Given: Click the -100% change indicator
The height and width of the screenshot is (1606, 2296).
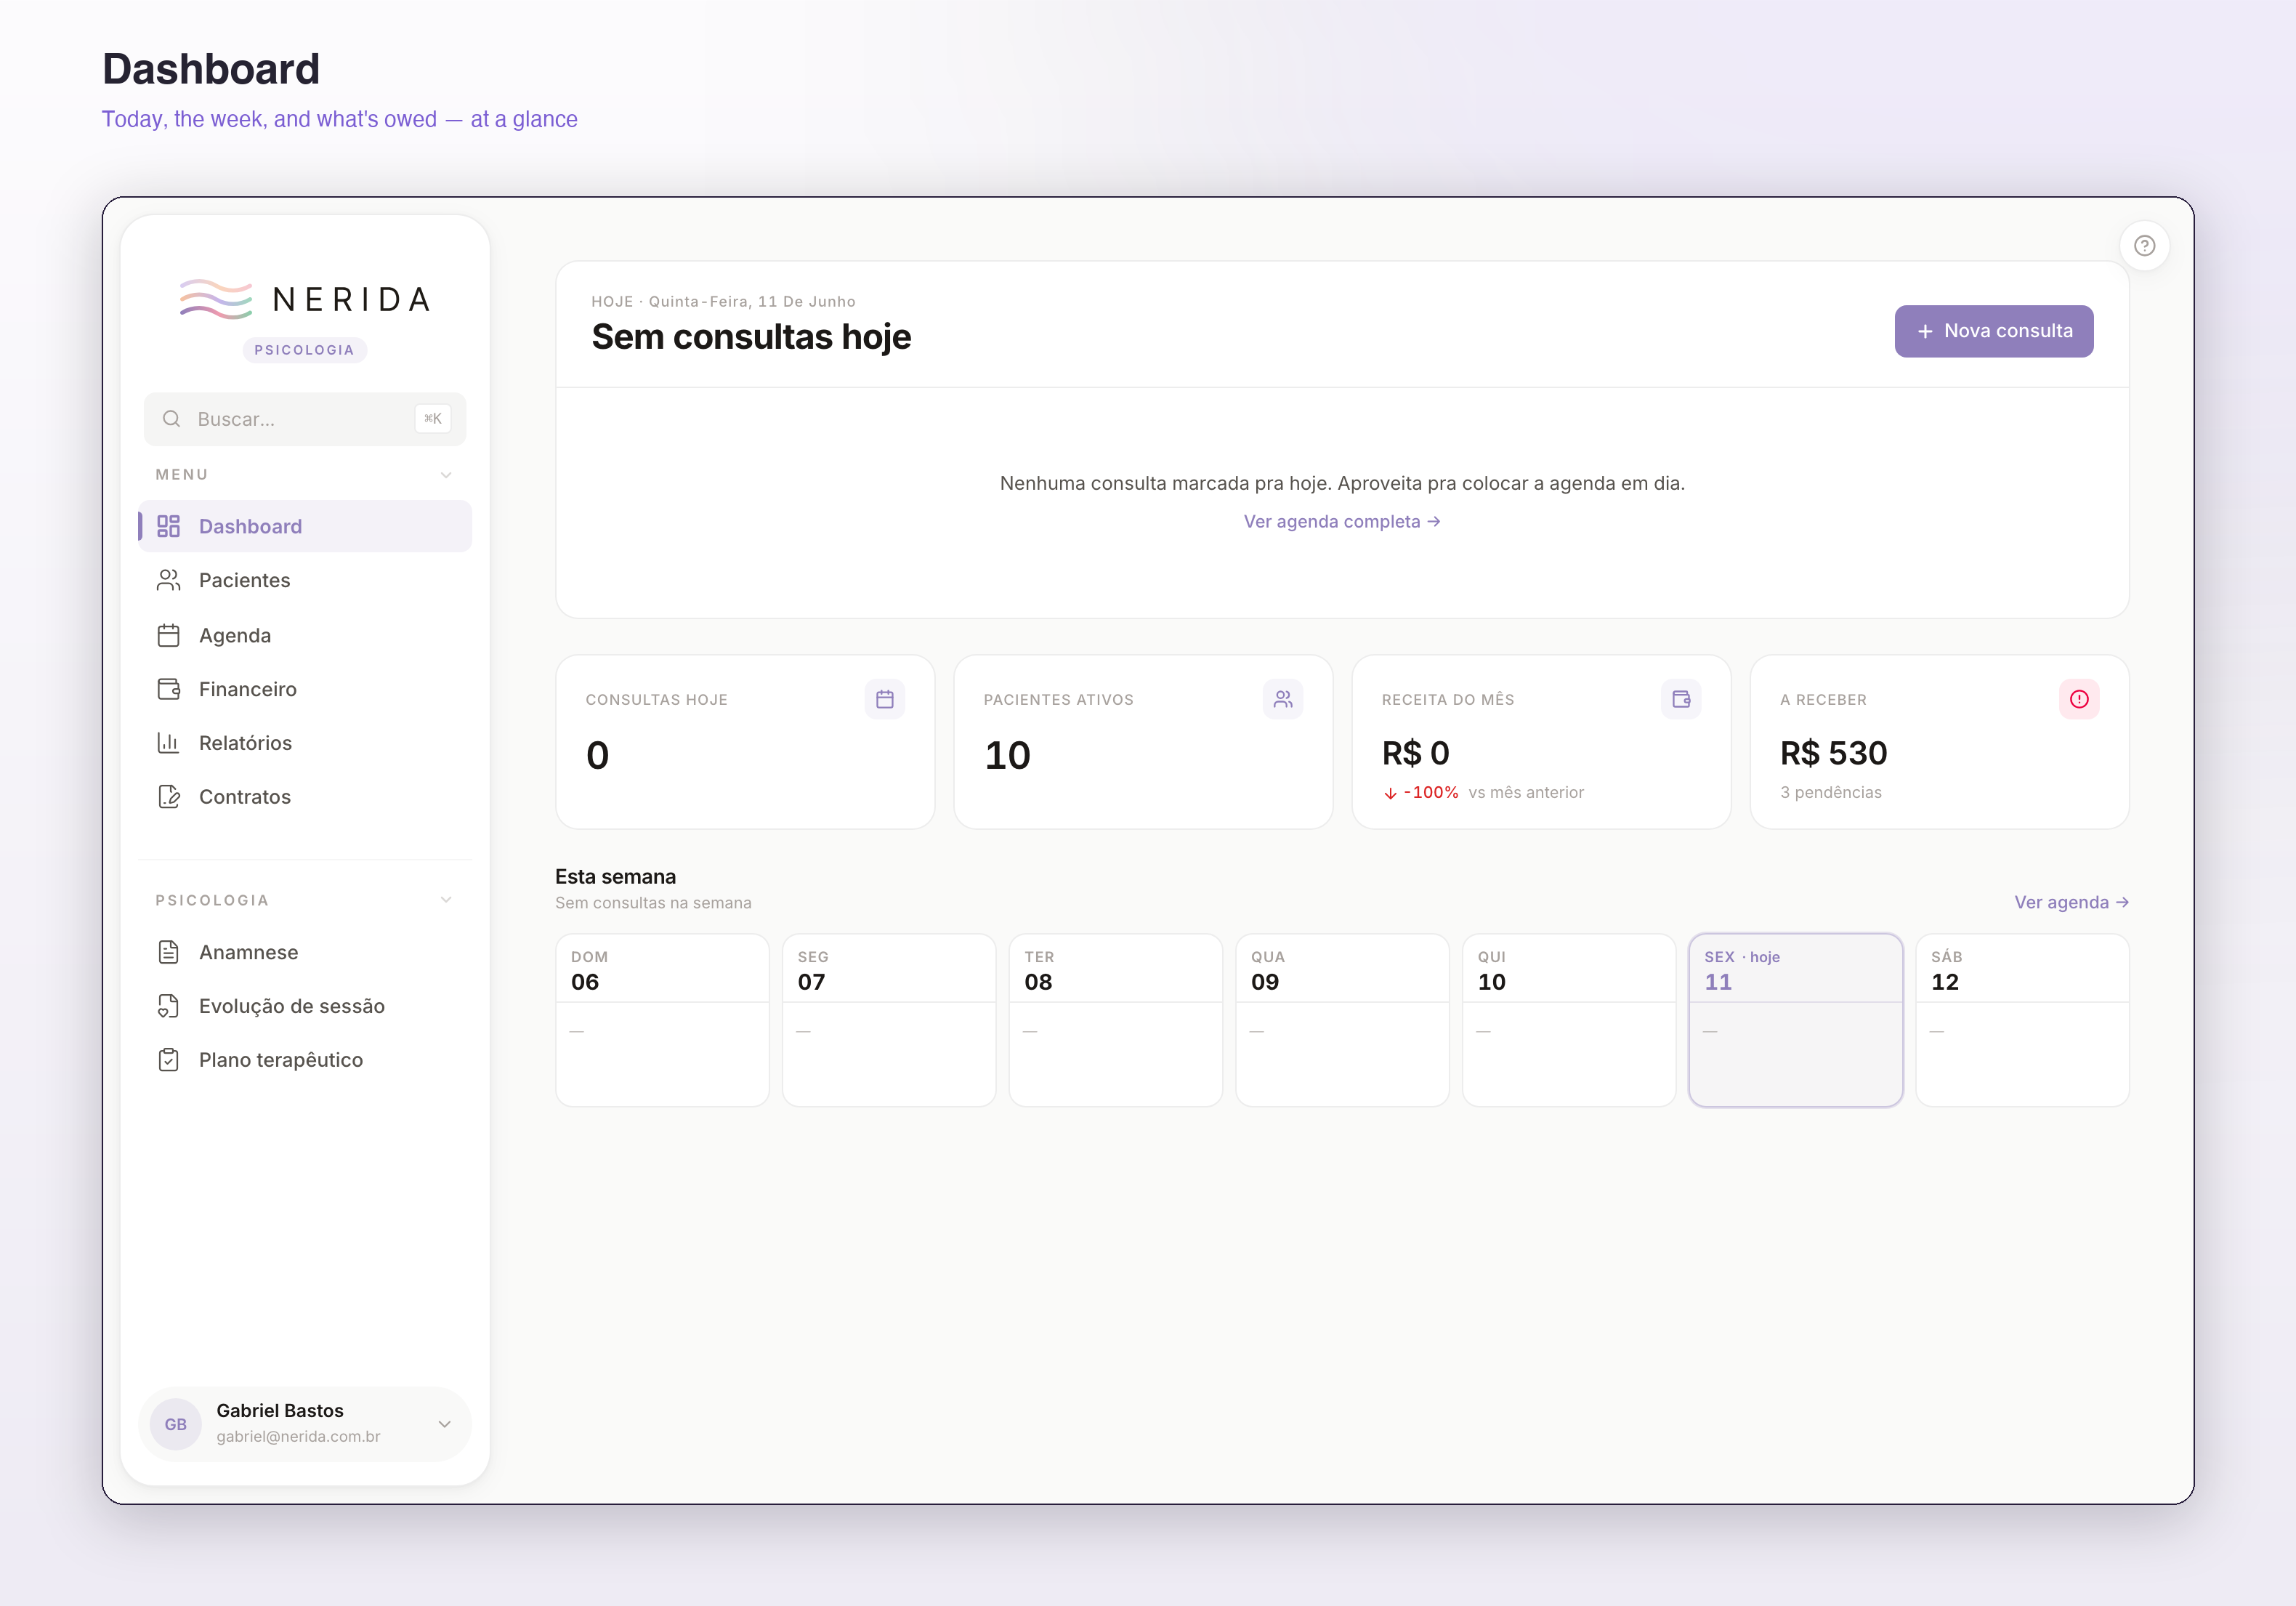Looking at the screenshot, I should coord(1421,792).
